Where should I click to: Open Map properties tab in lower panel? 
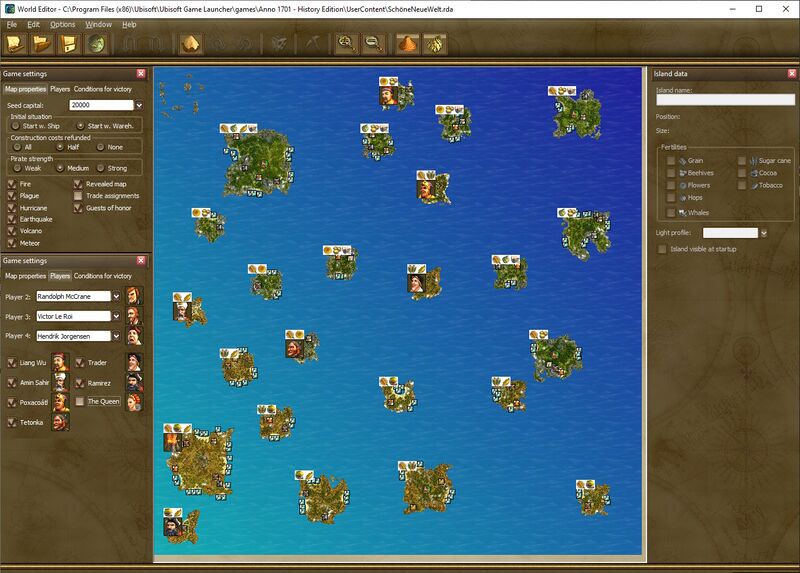click(26, 276)
